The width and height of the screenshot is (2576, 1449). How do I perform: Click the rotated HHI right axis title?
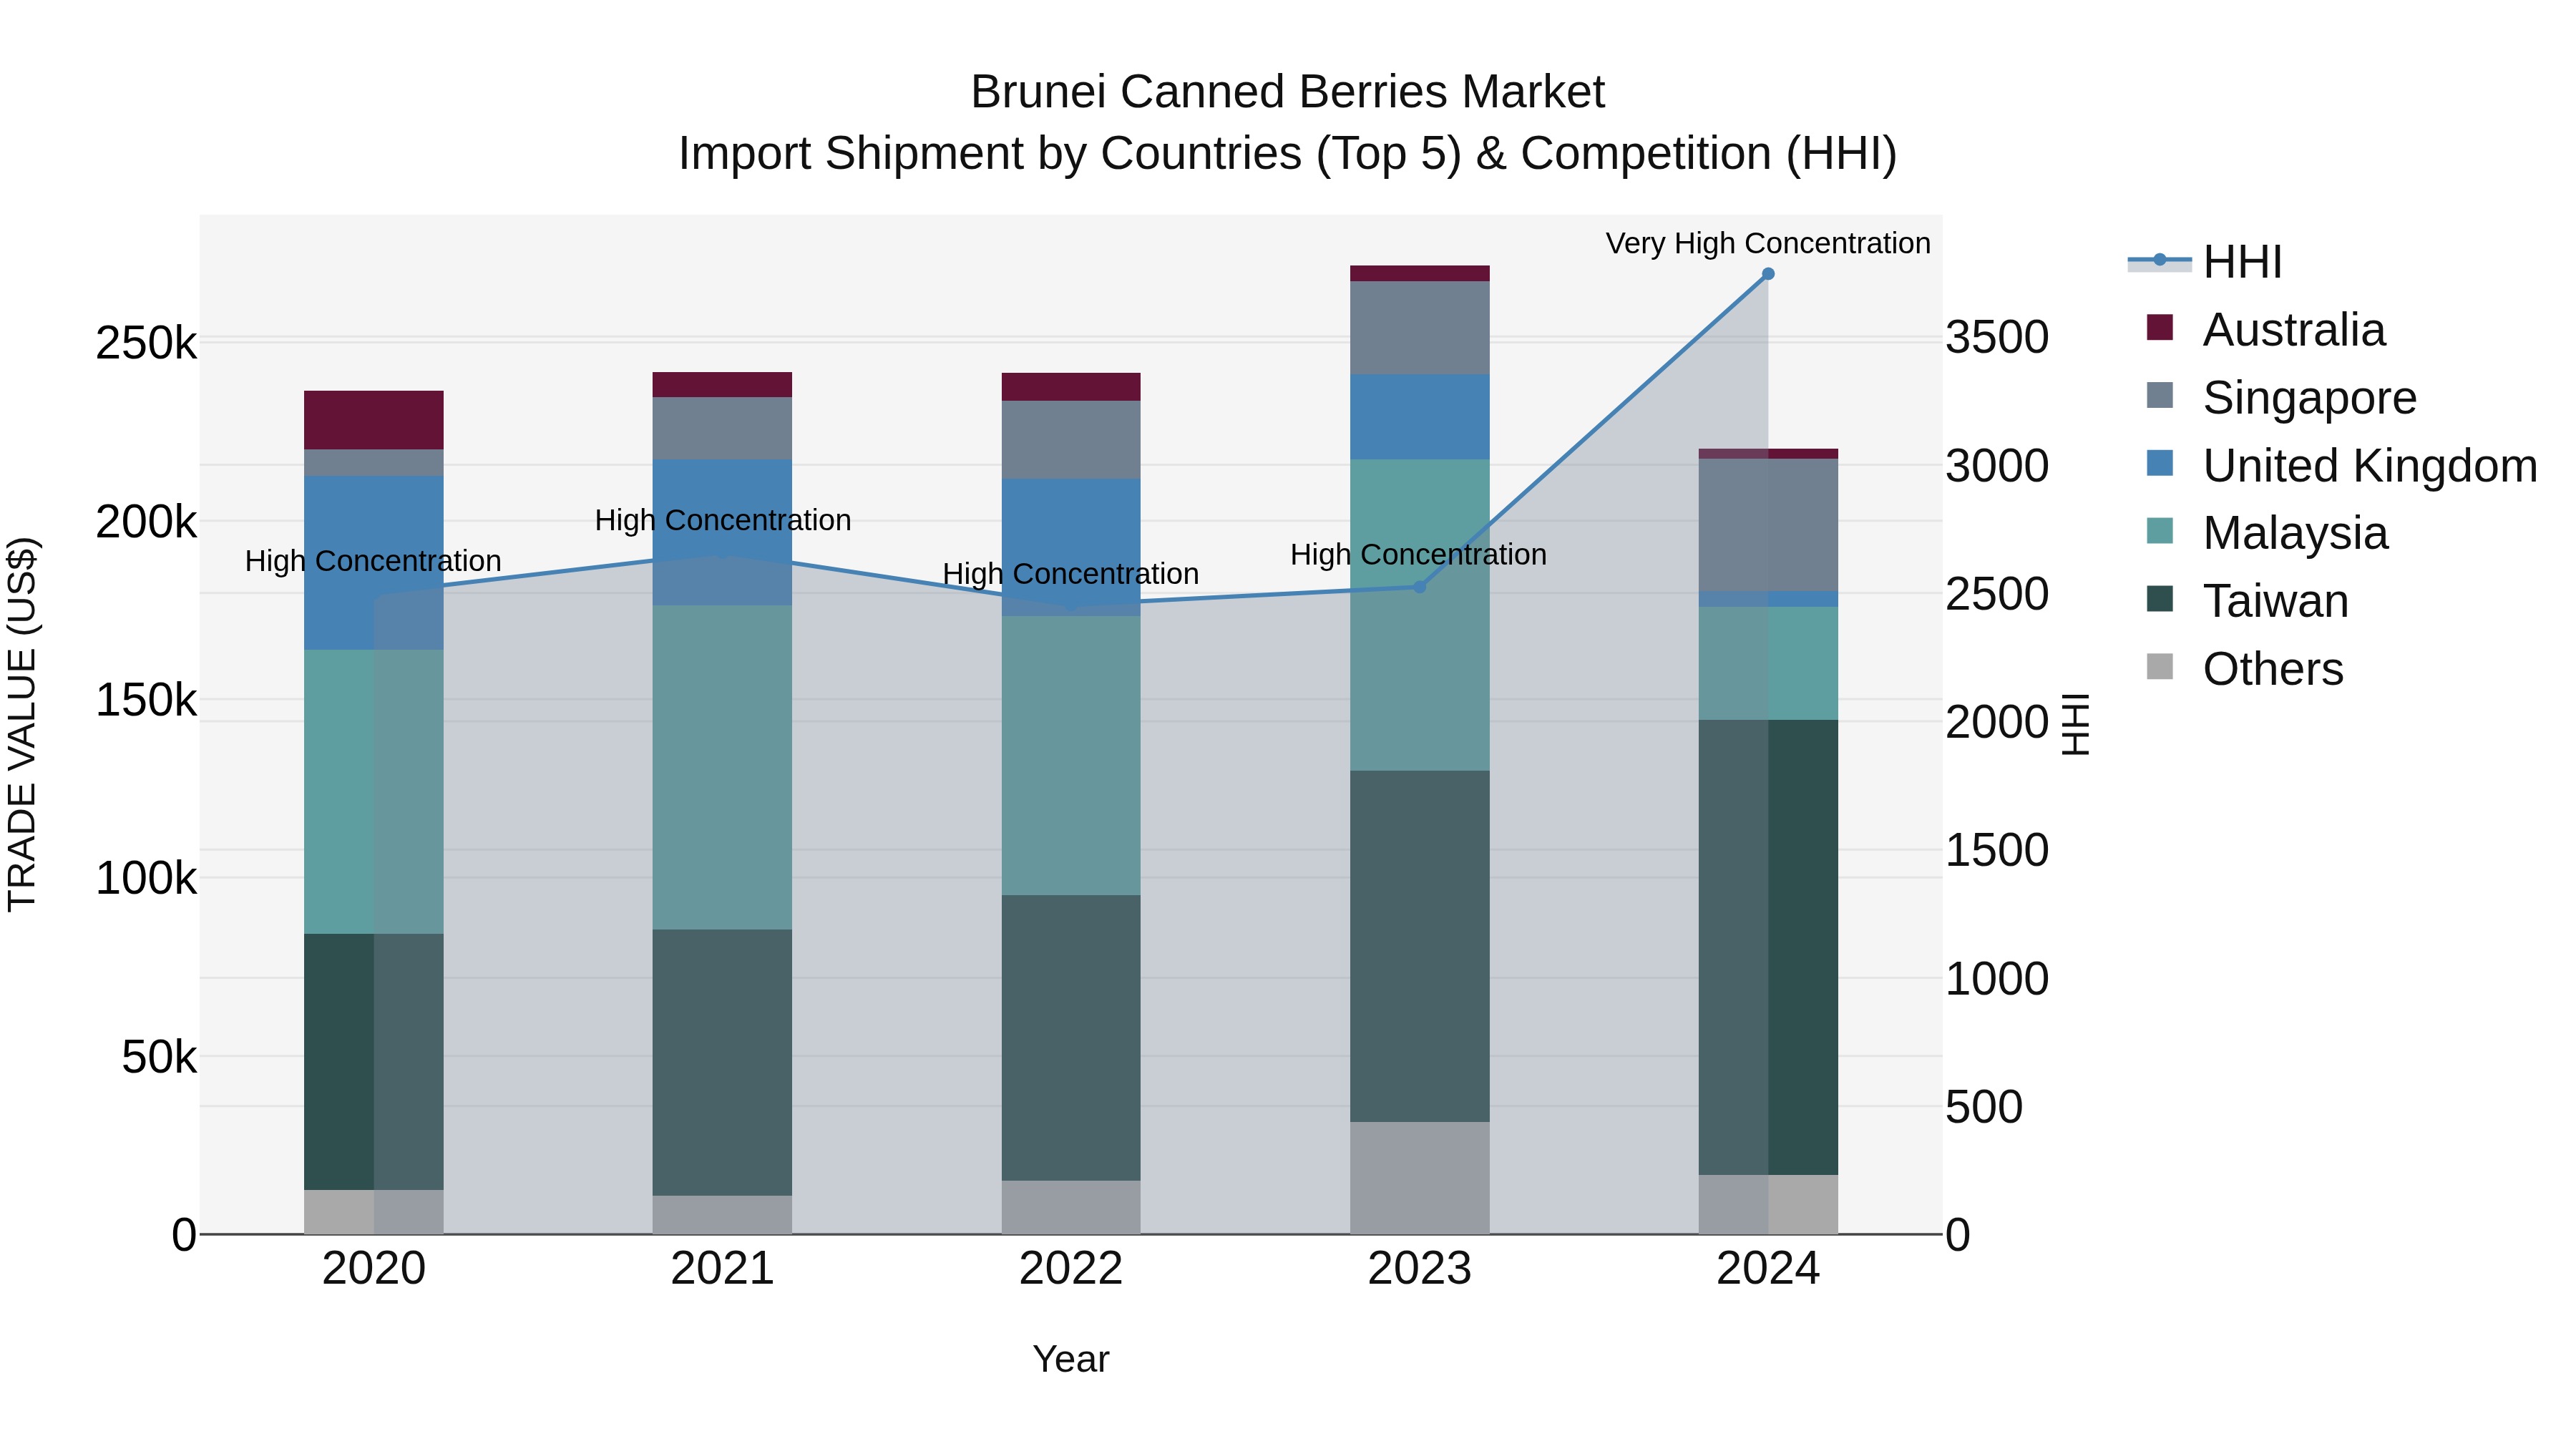pyautogui.click(x=2076, y=724)
